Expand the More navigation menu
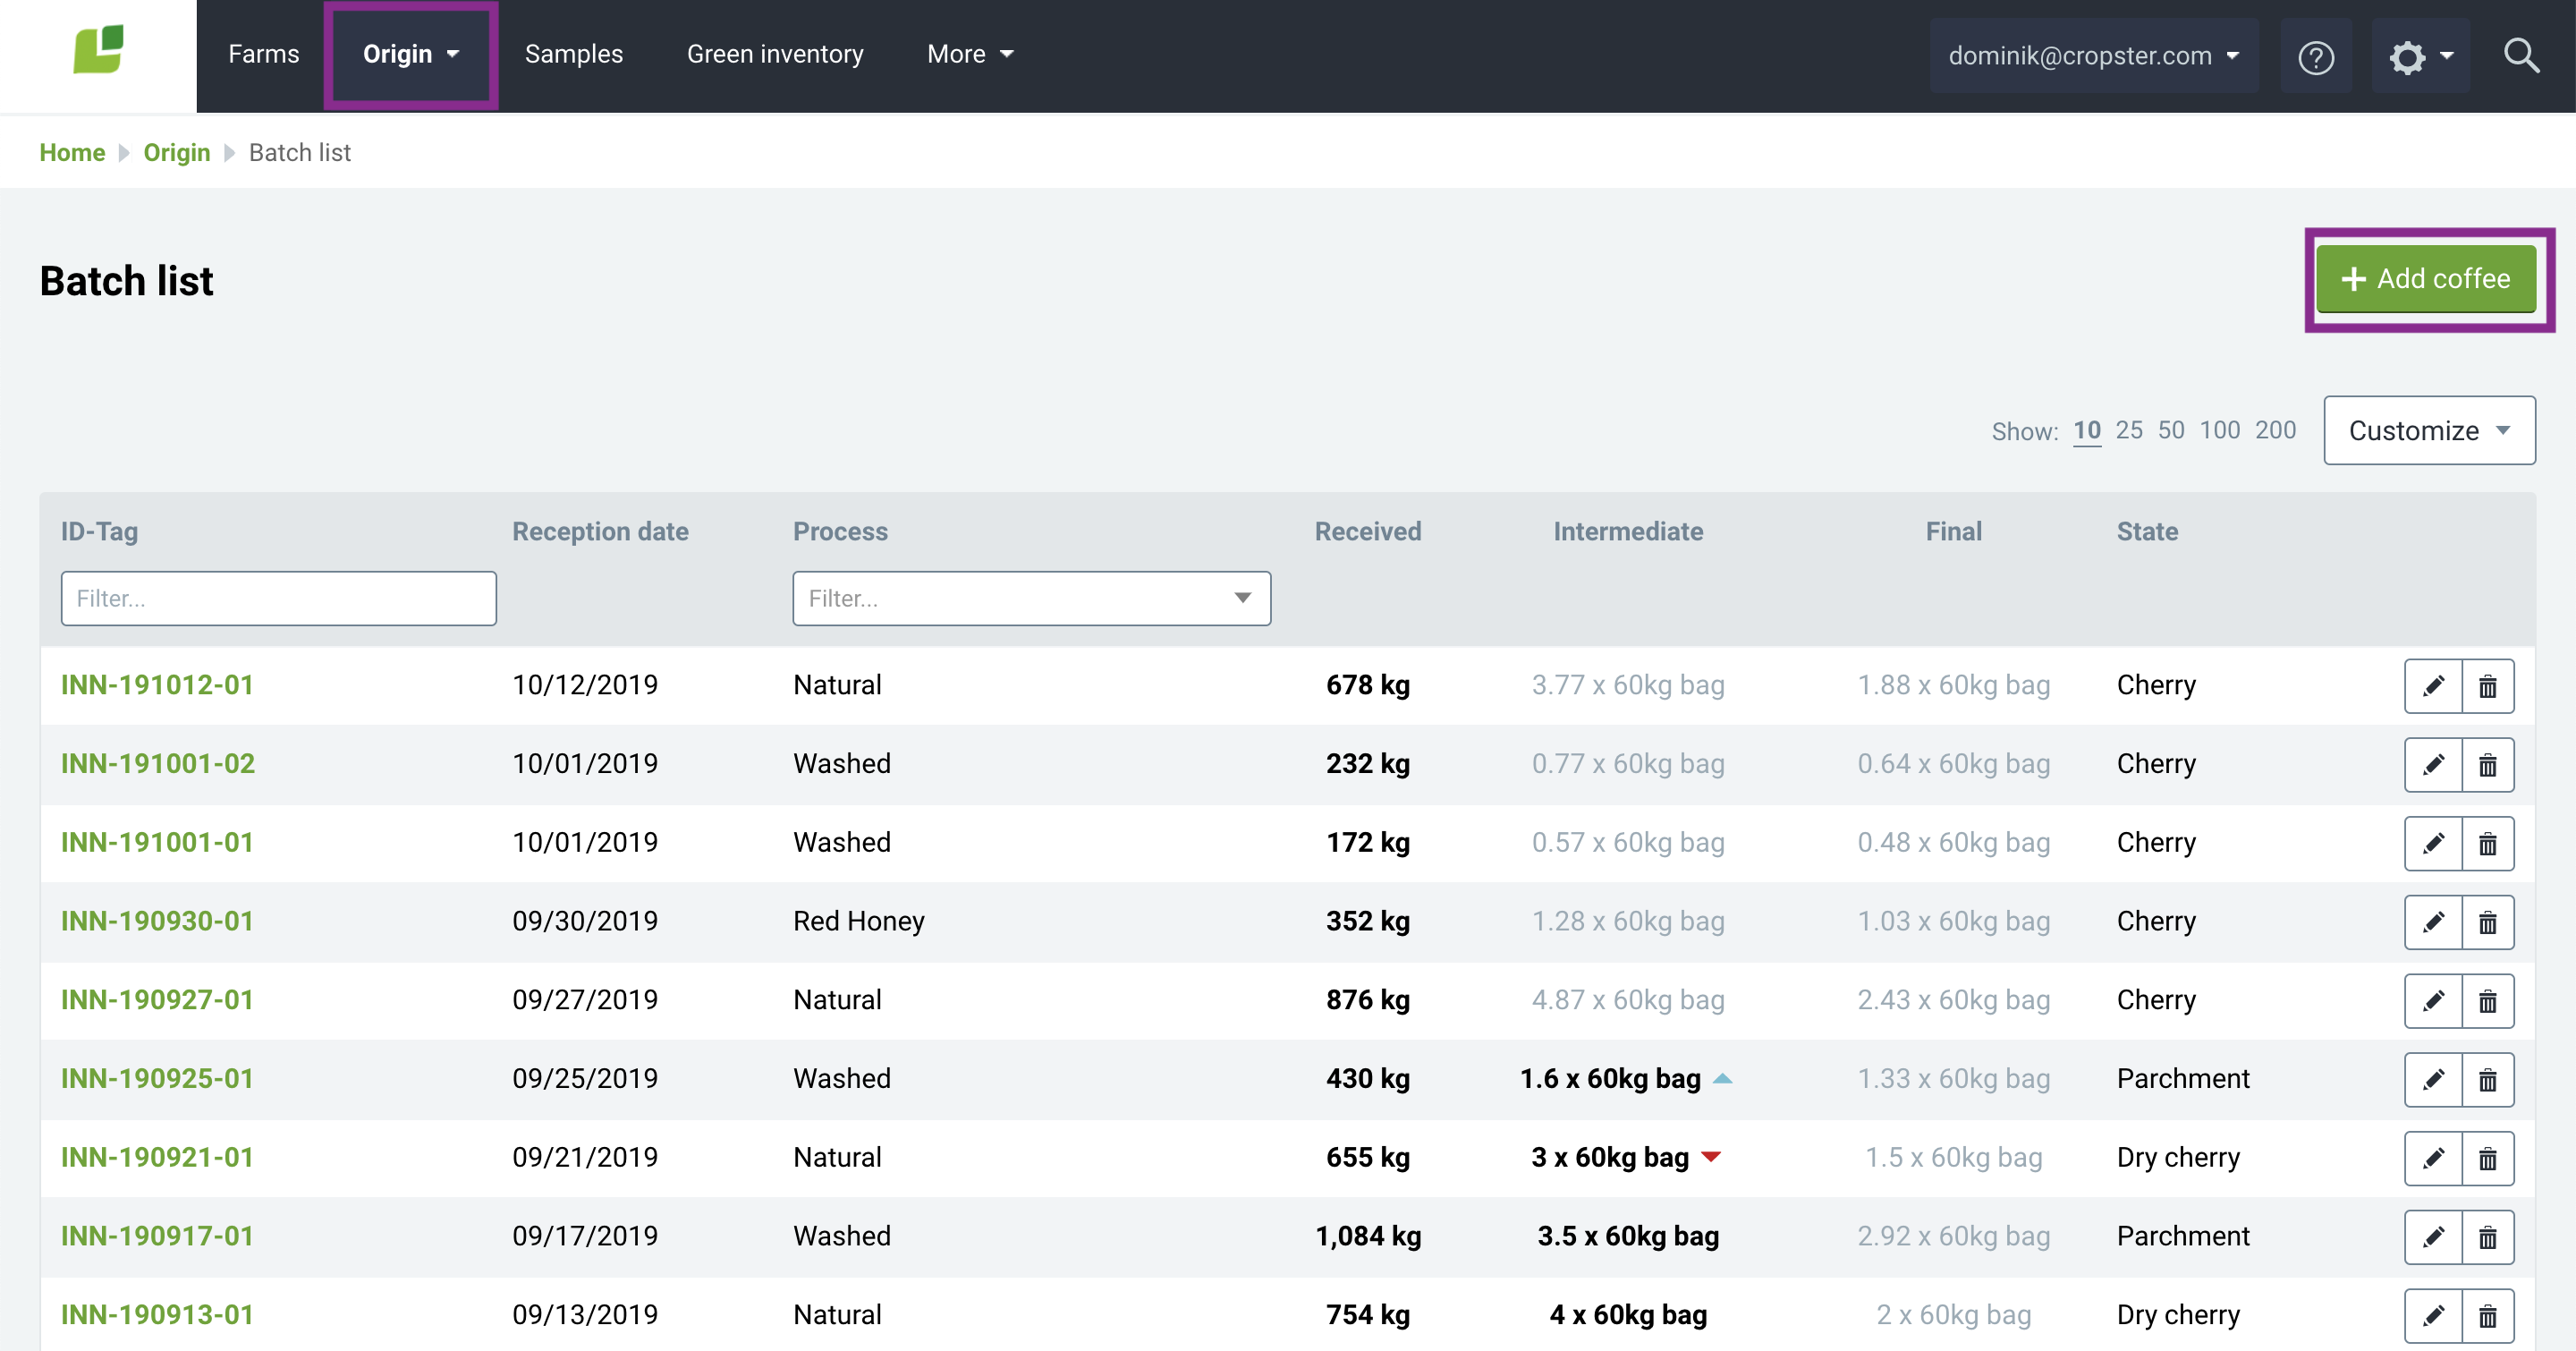 (x=970, y=54)
